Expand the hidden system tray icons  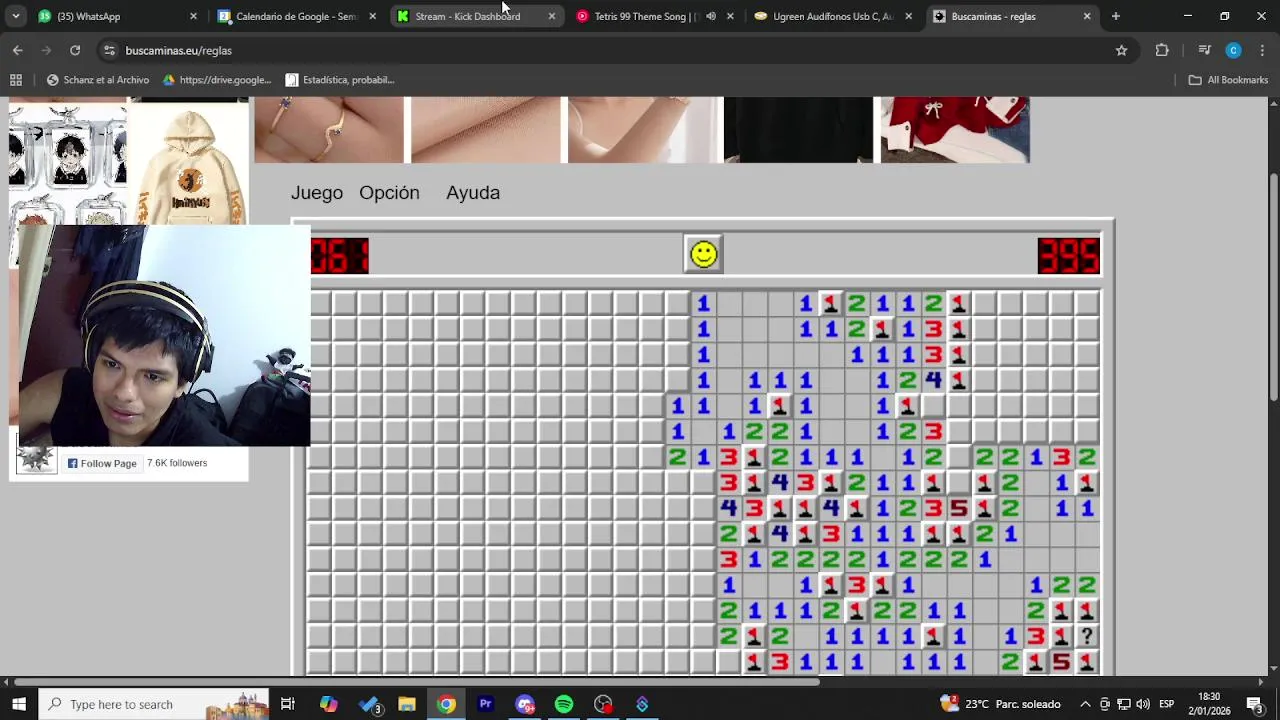point(1085,704)
